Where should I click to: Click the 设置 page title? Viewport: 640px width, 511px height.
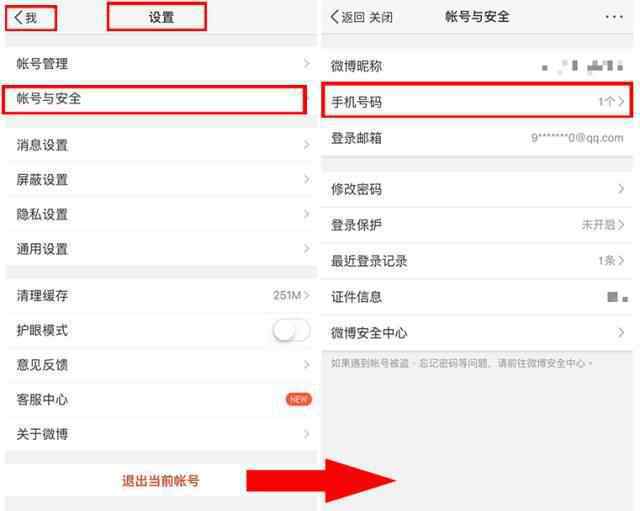[161, 18]
